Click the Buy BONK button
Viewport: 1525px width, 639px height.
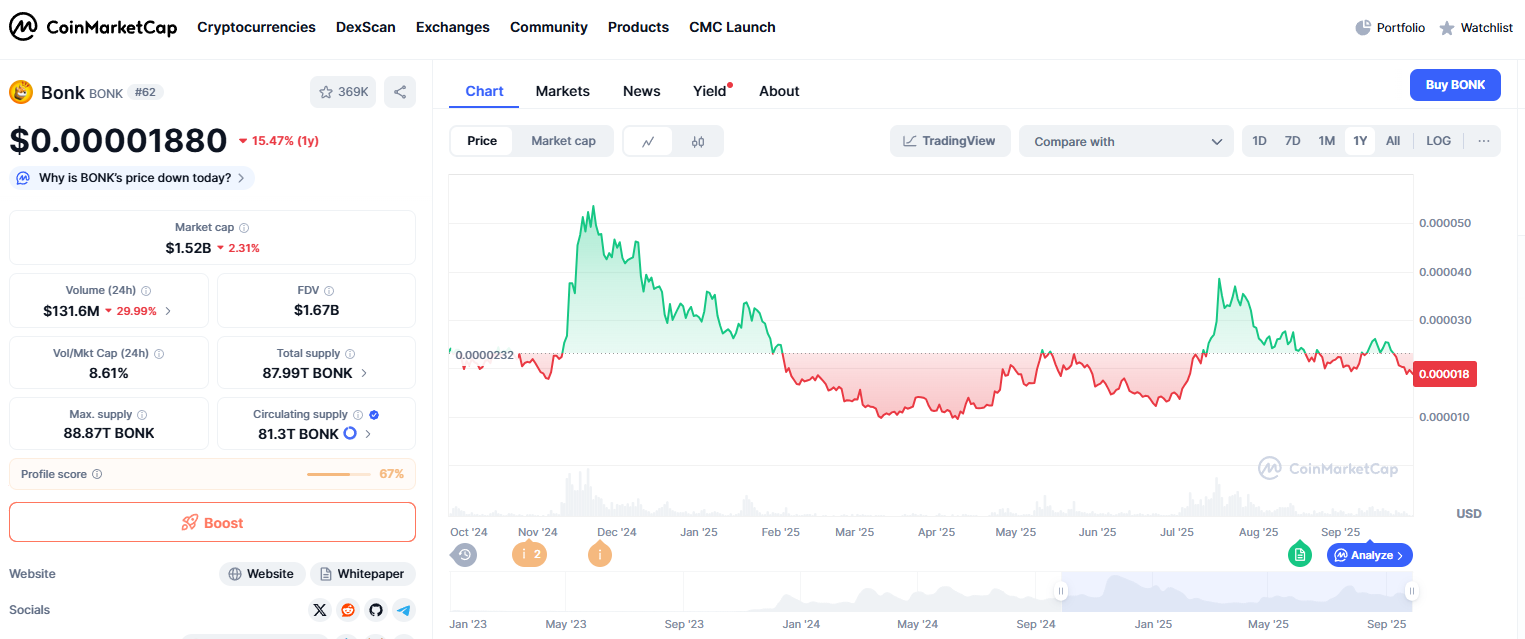coord(1455,85)
